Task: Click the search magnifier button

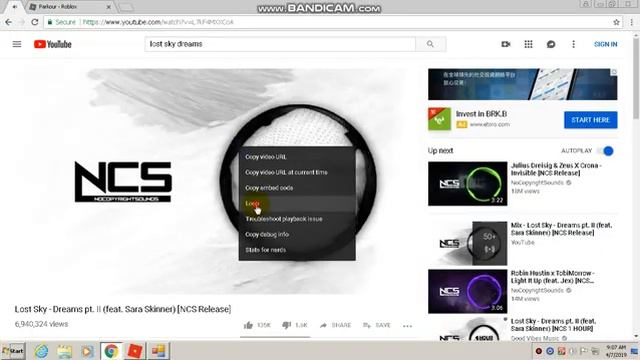Action: [x=430, y=44]
